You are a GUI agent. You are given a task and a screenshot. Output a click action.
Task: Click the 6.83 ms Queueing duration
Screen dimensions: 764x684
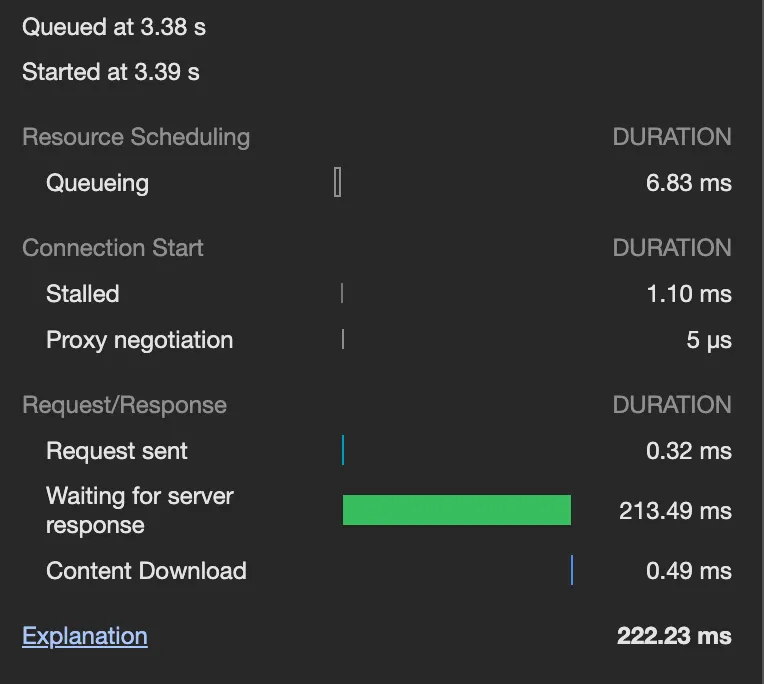[x=688, y=183]
